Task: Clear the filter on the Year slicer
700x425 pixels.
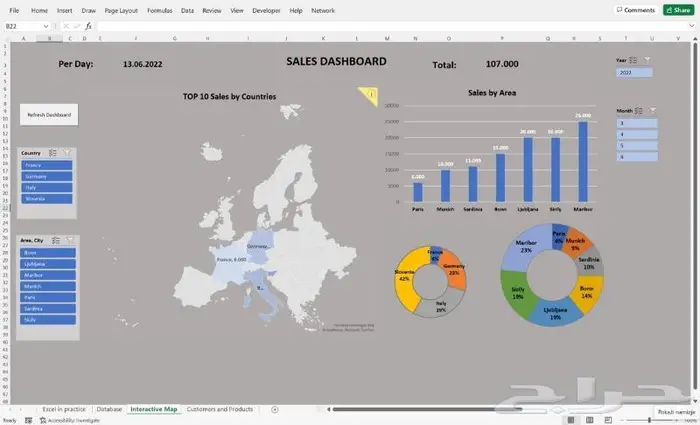Action: pyautogui.click(x=647, y=60)
